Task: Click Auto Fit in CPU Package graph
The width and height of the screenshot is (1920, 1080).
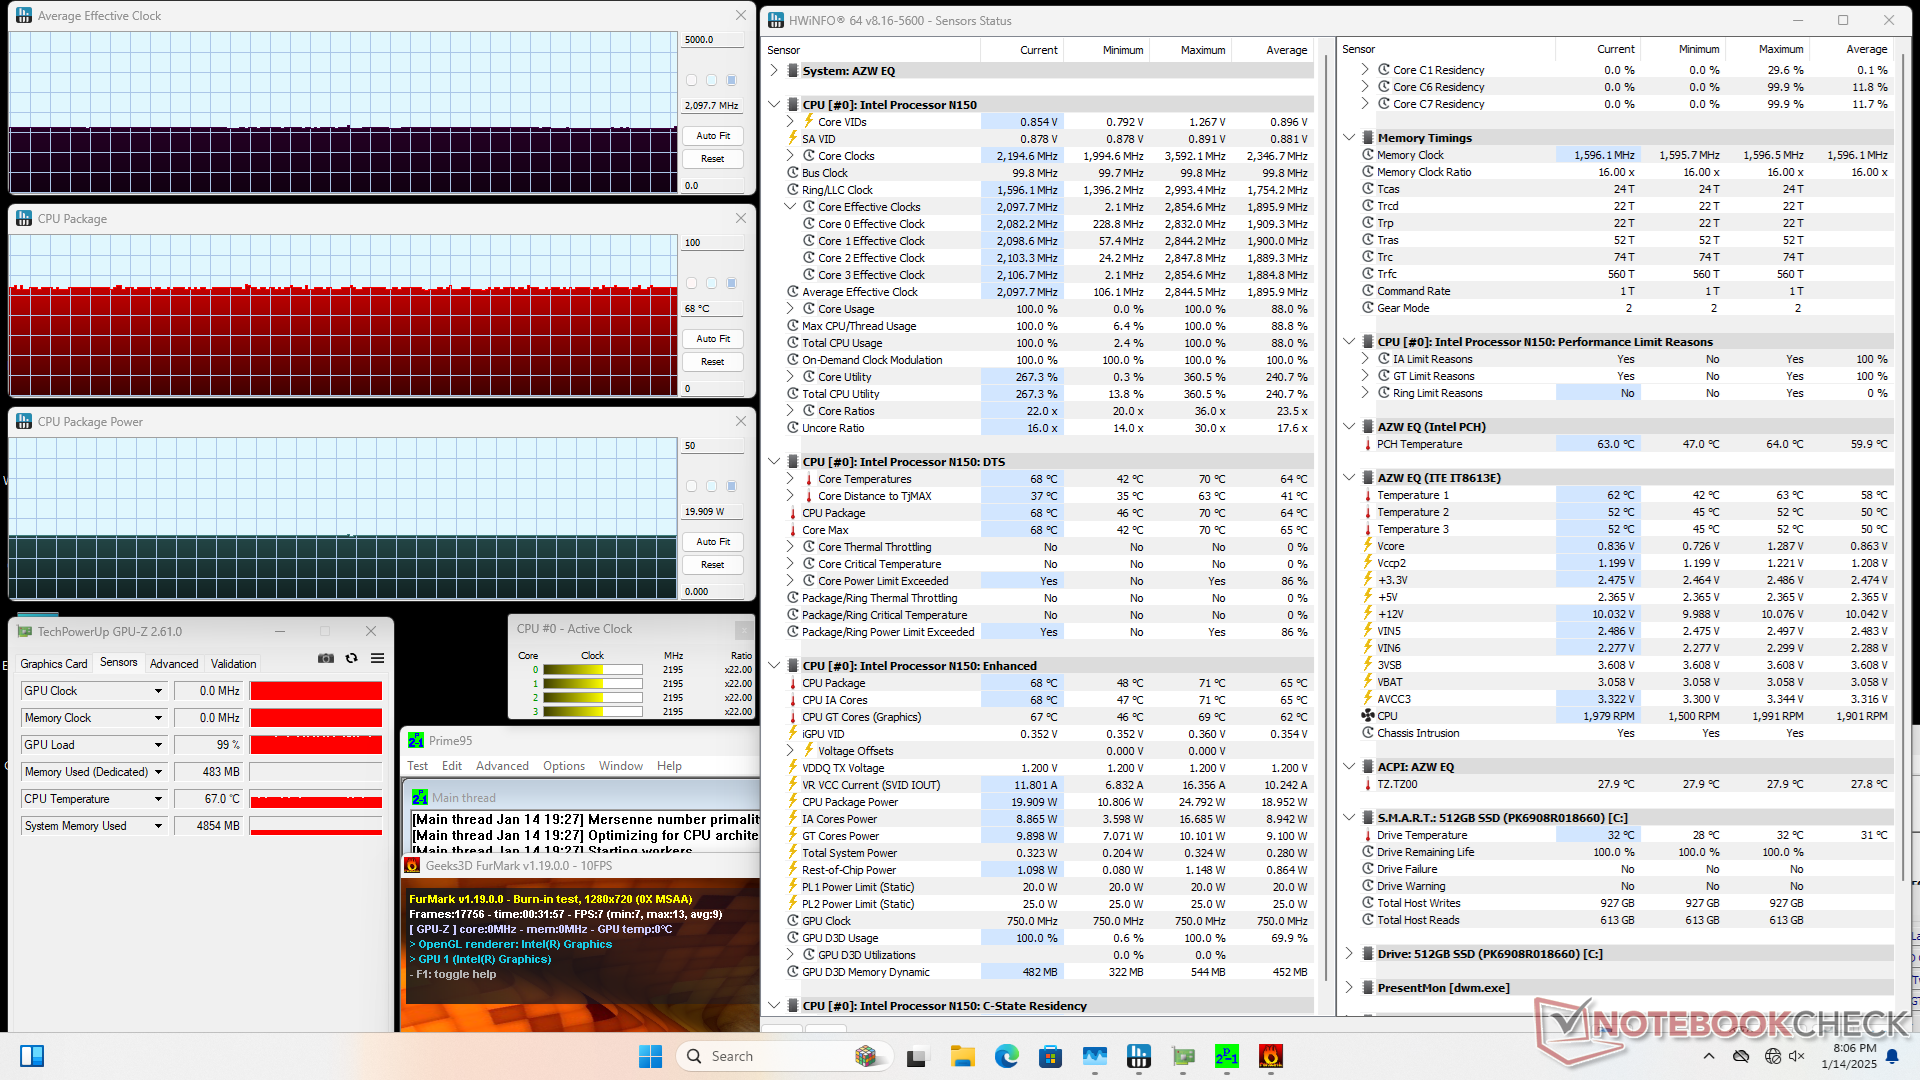Action: (x=713, y=339)
